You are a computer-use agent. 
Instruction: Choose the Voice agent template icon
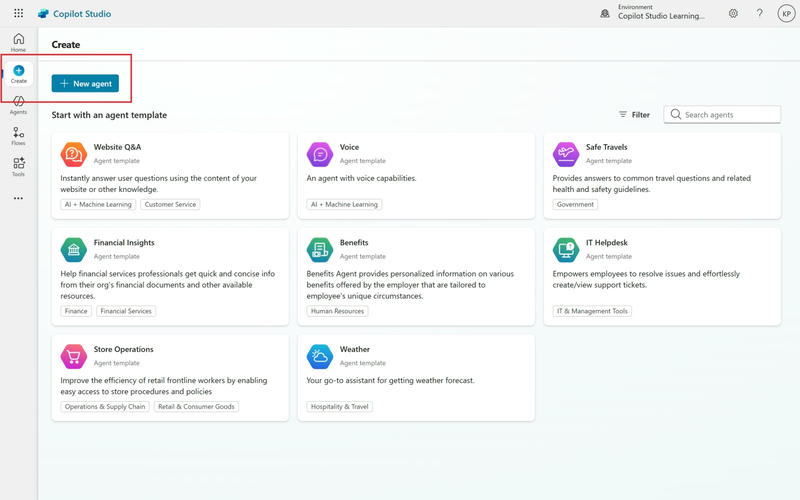[319, 153]
